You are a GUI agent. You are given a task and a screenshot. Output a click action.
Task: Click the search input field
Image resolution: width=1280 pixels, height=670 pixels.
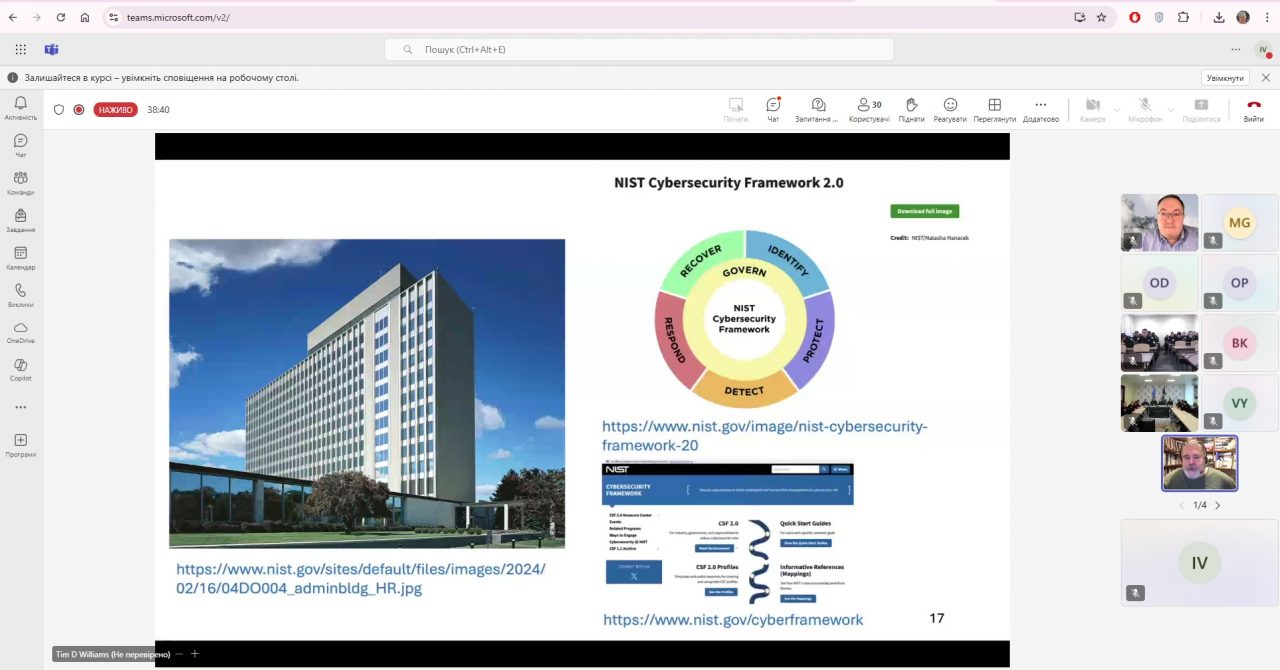[x=640, y=49]
